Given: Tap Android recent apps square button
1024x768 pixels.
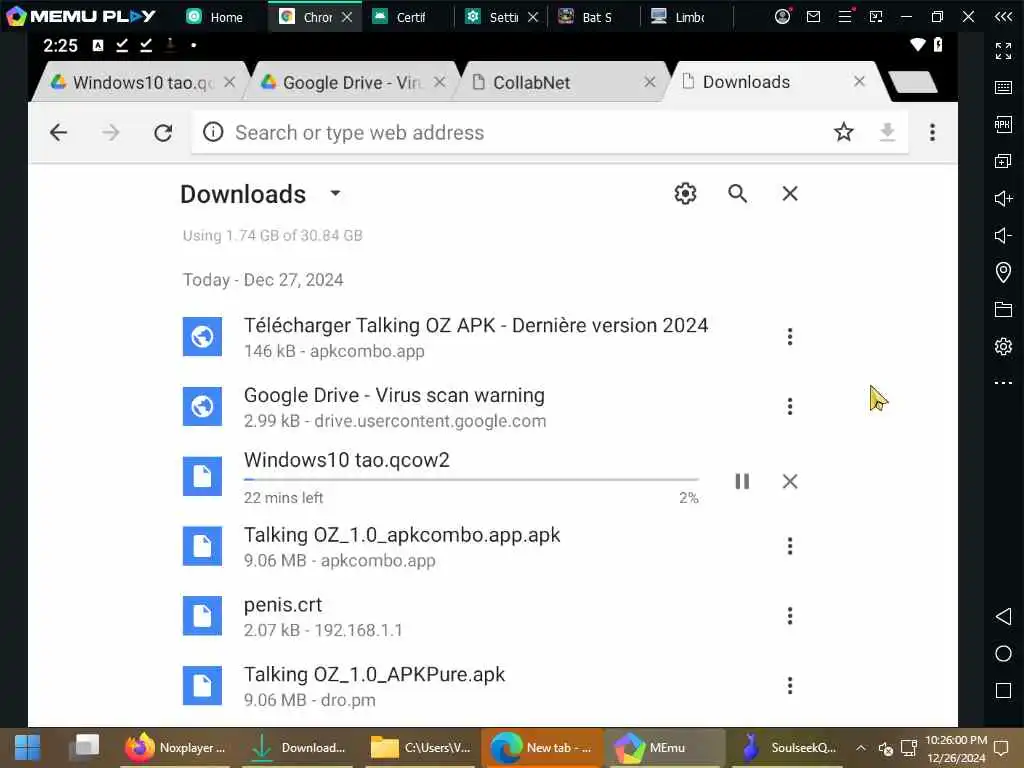Looking at the screenshot, I should (1003, 691).
